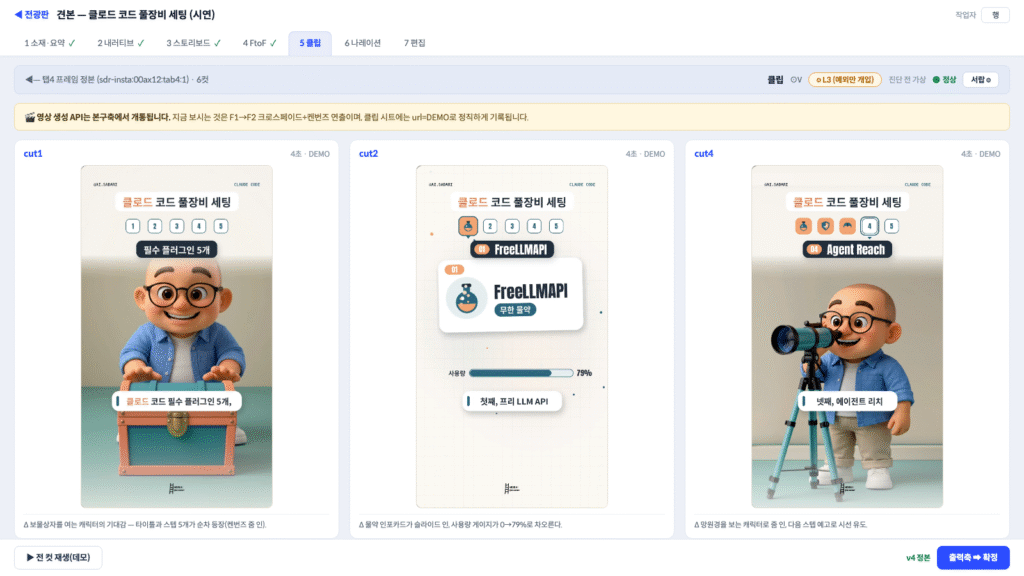Click the 필수 플러그인 5개 pill in cut1

pyautogui.click(x=176, y=249)
